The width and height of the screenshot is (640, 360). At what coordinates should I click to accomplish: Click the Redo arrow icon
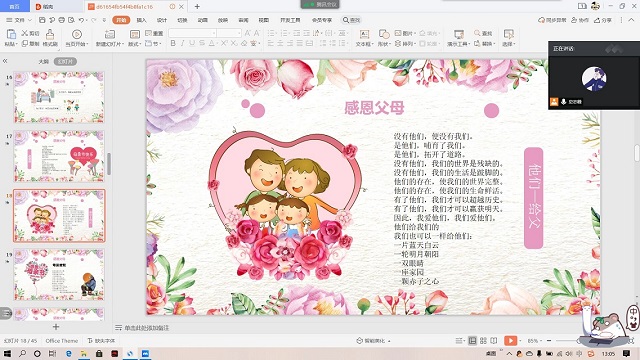point(94,20)
